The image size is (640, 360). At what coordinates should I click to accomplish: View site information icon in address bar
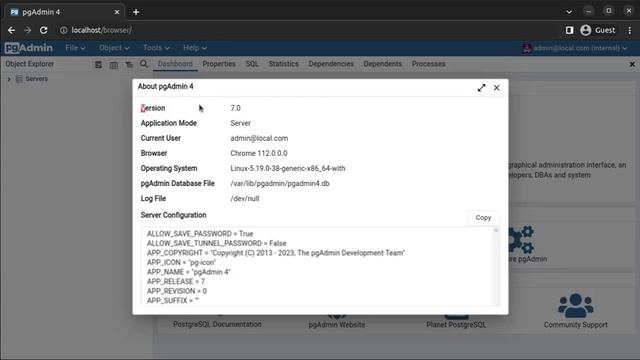point(64,30)
